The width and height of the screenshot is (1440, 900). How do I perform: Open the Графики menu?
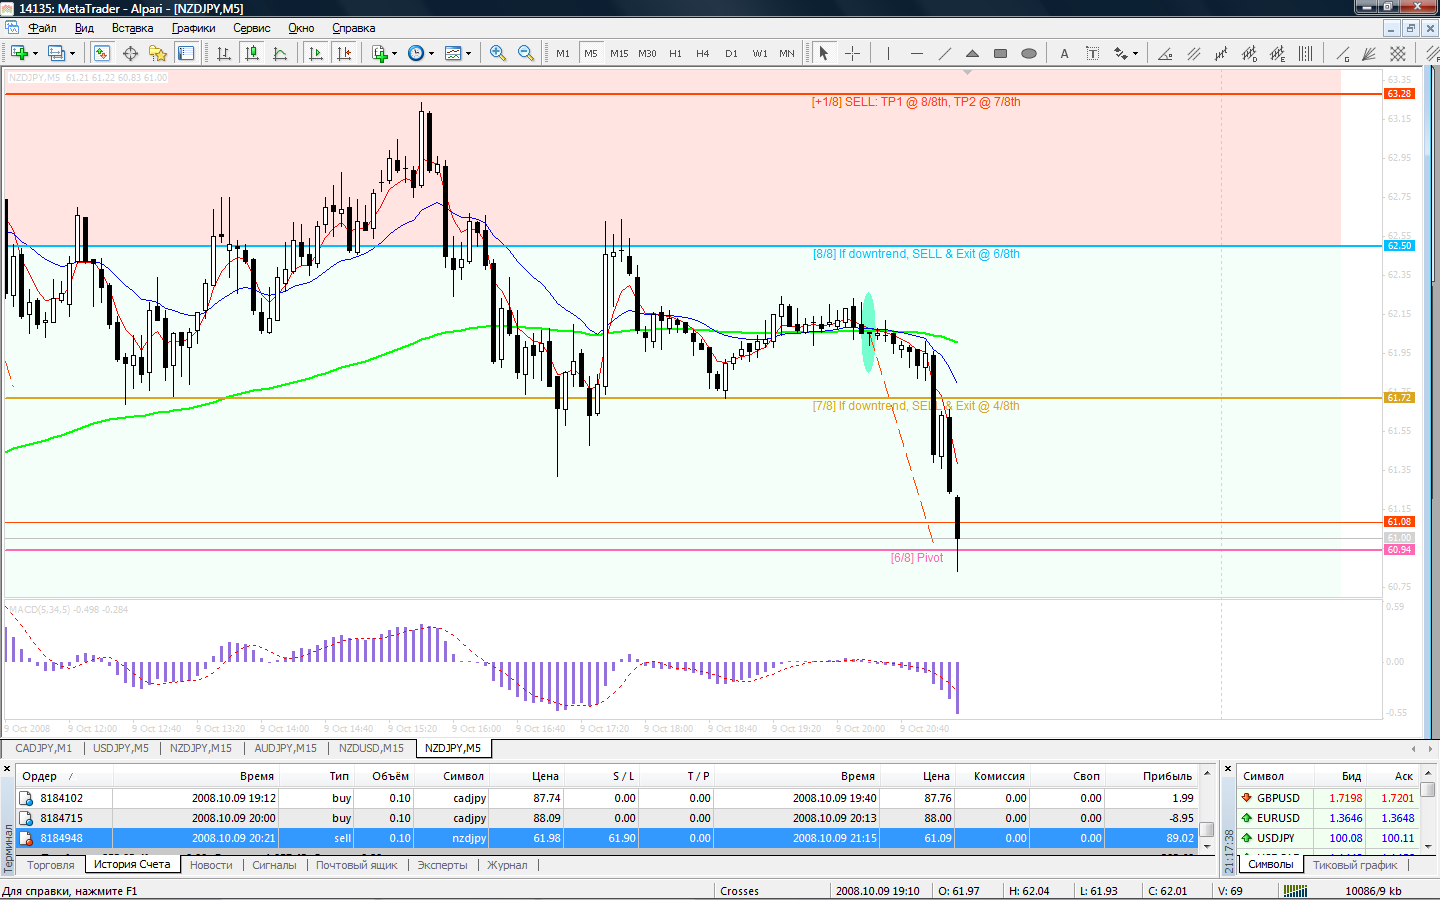click(x=193, y=28)
